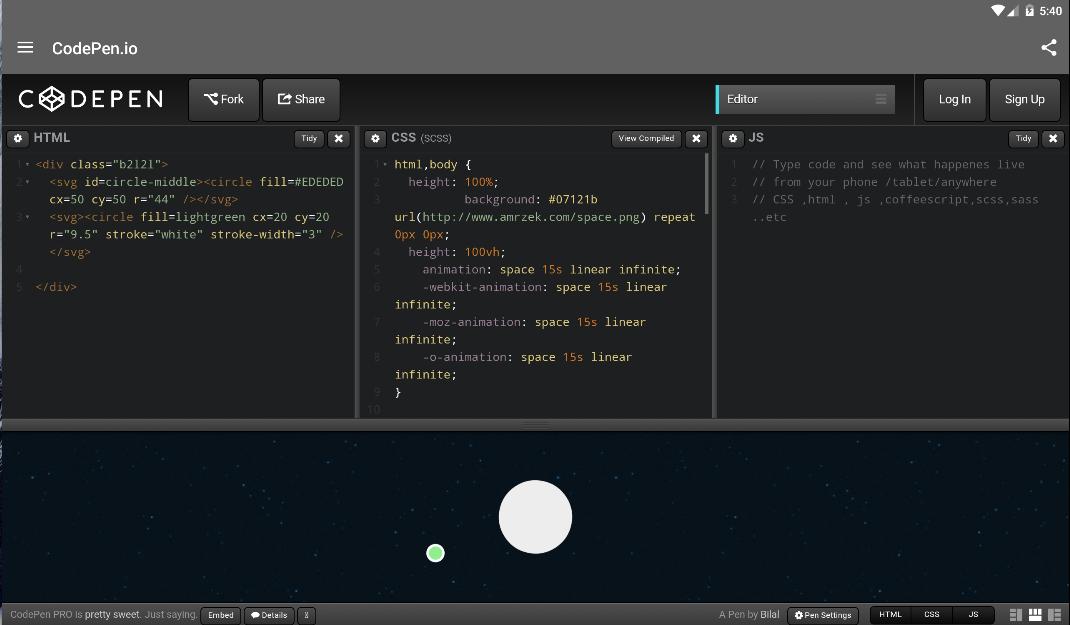Tidy the JS code

click(x=1023, y=139)
